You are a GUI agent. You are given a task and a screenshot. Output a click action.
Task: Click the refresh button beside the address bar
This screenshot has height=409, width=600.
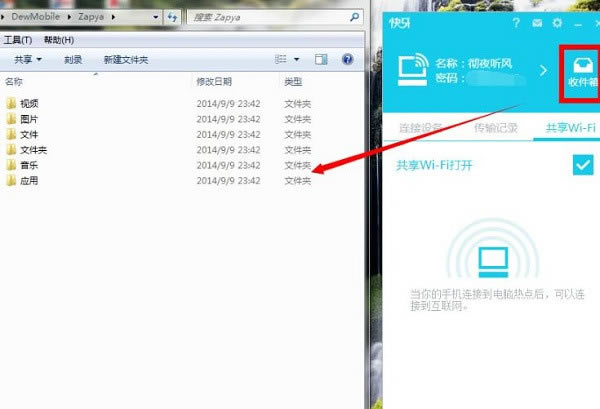tap(172, 17)
